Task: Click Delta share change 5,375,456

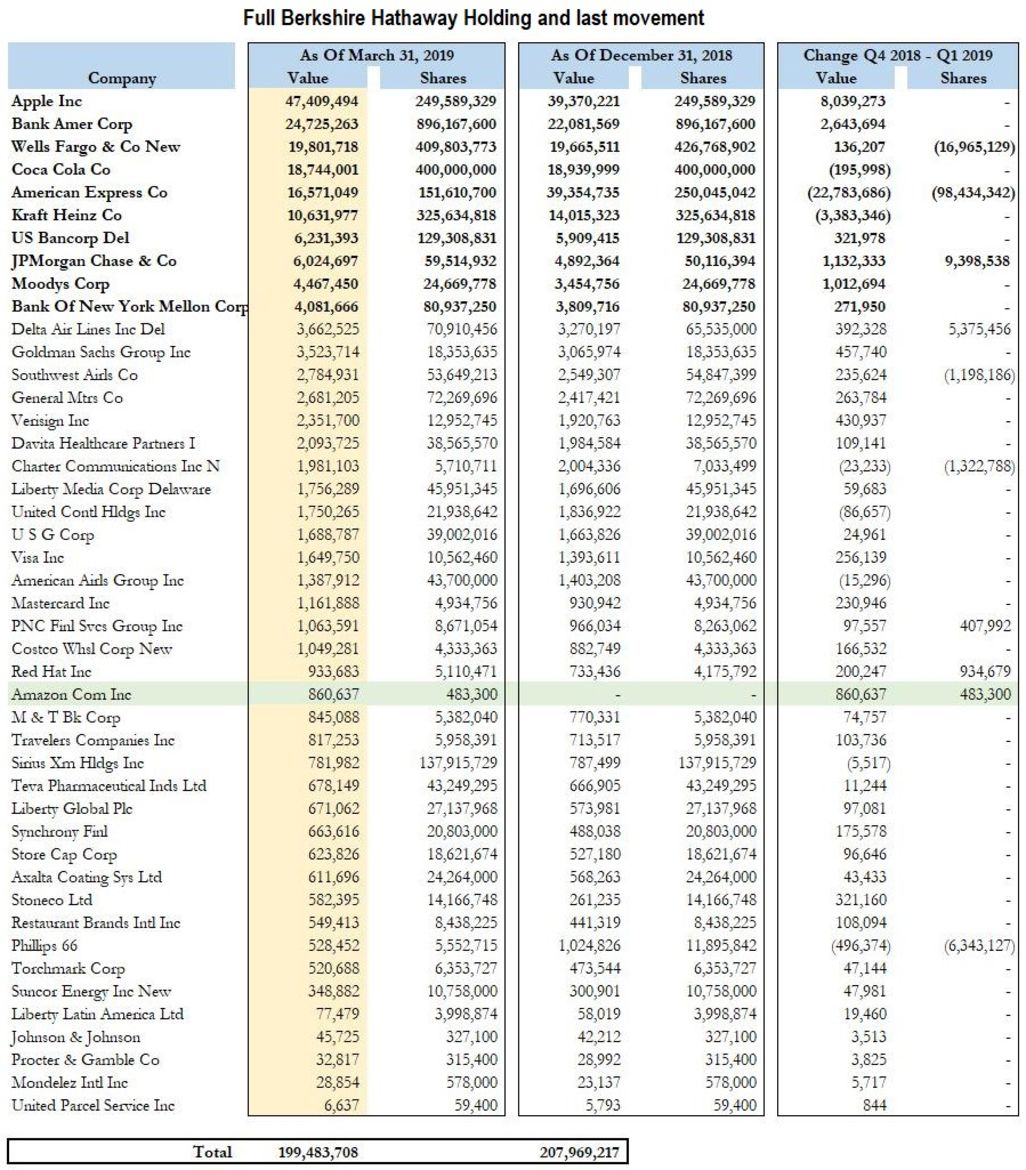Action: point(979,329)
